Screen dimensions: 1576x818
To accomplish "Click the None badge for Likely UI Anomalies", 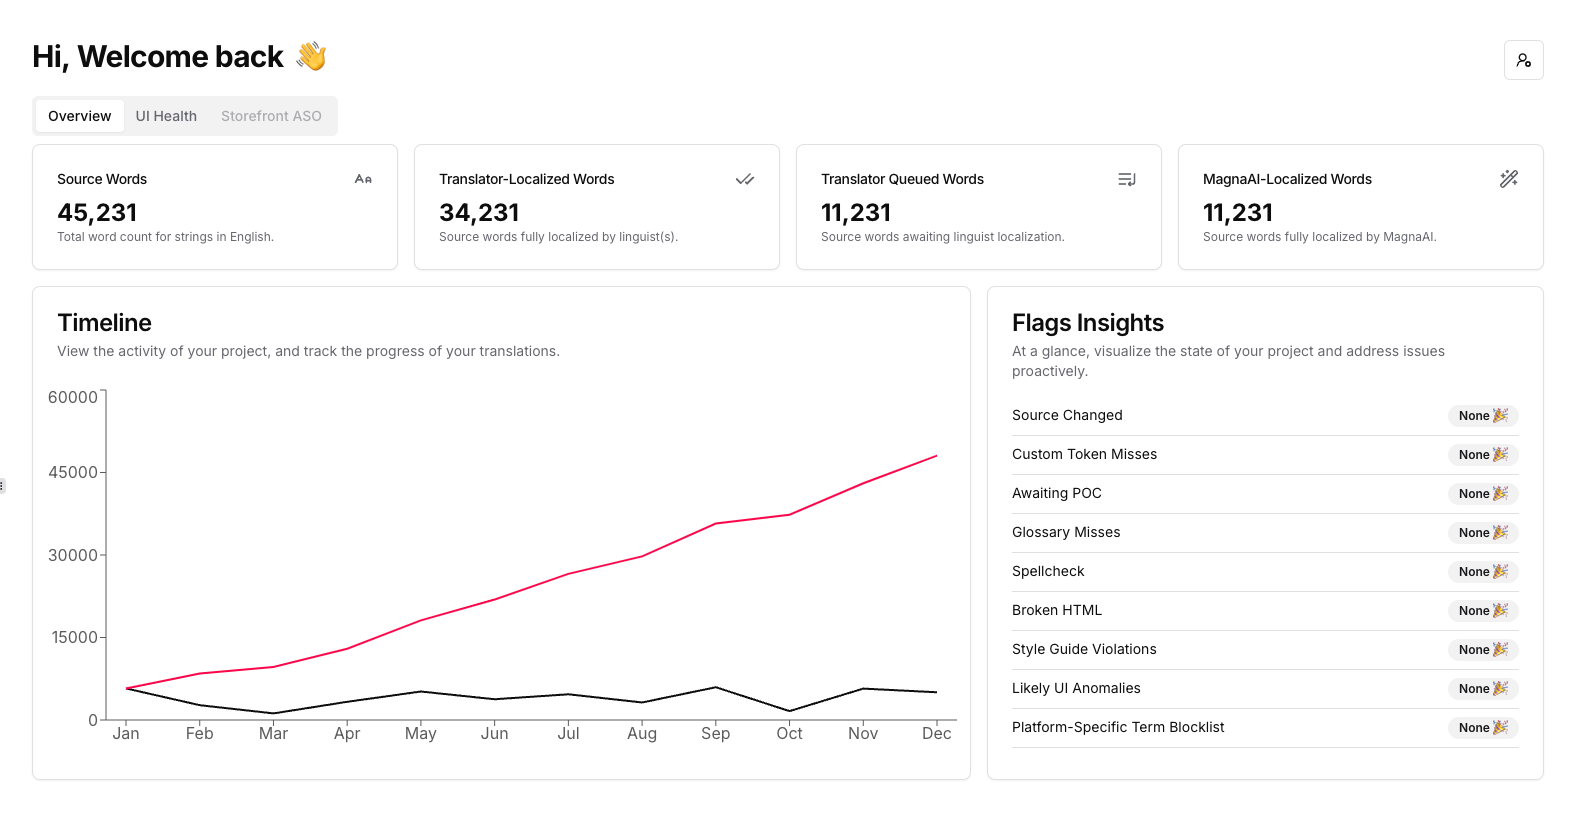I will (x=1483, y=689).
